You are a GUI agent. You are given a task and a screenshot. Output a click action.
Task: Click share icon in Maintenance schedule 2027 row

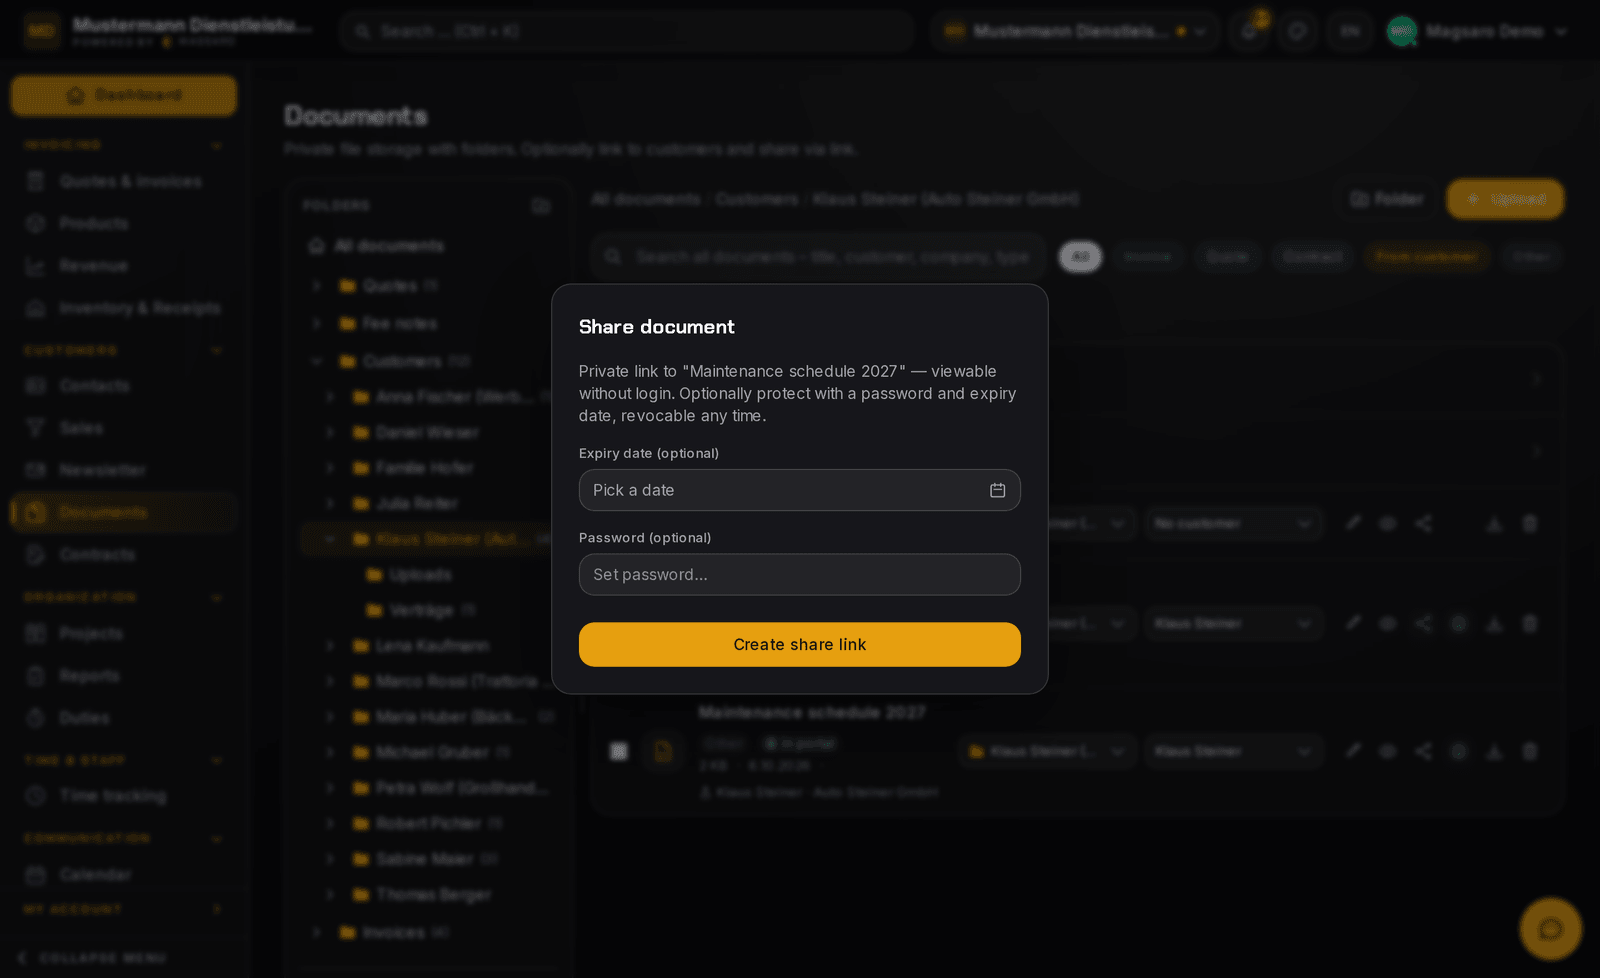[x=1423, y=751]
